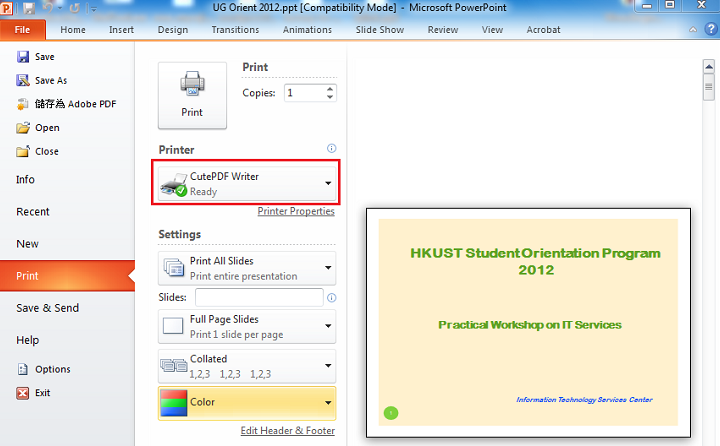Viewport: 720px width, 446px height.
Task: Increase the number of copies with up arrow
Action: tap(330, 88)
